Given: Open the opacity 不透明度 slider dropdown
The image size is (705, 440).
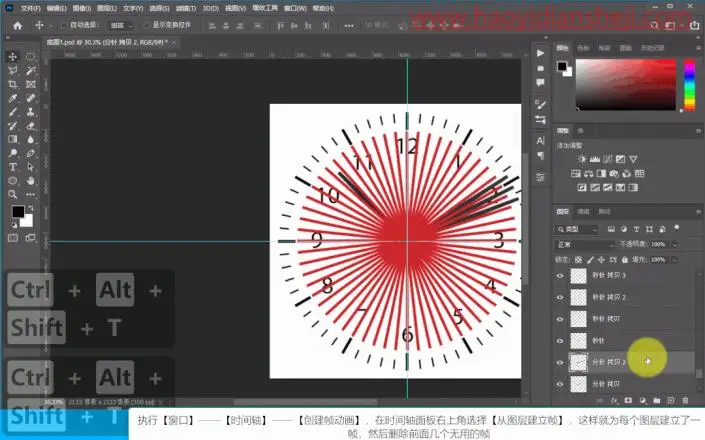Looking at the screenshot, I should point(674,244).
